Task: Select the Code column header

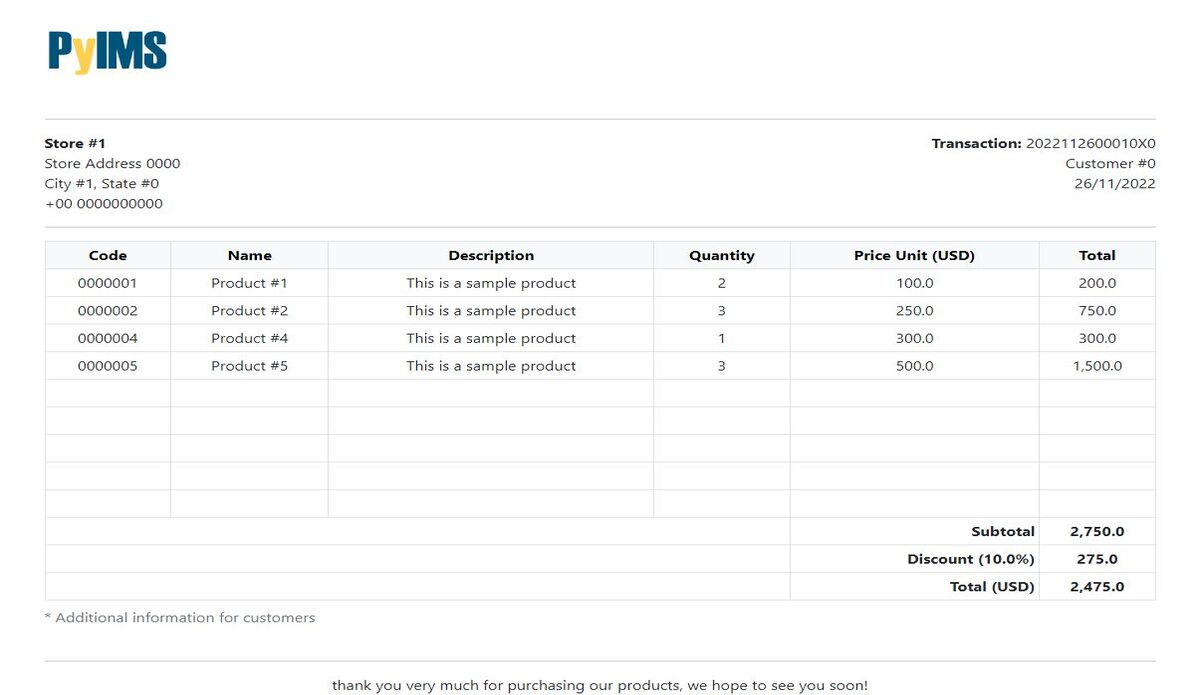Action: point(108,255)
